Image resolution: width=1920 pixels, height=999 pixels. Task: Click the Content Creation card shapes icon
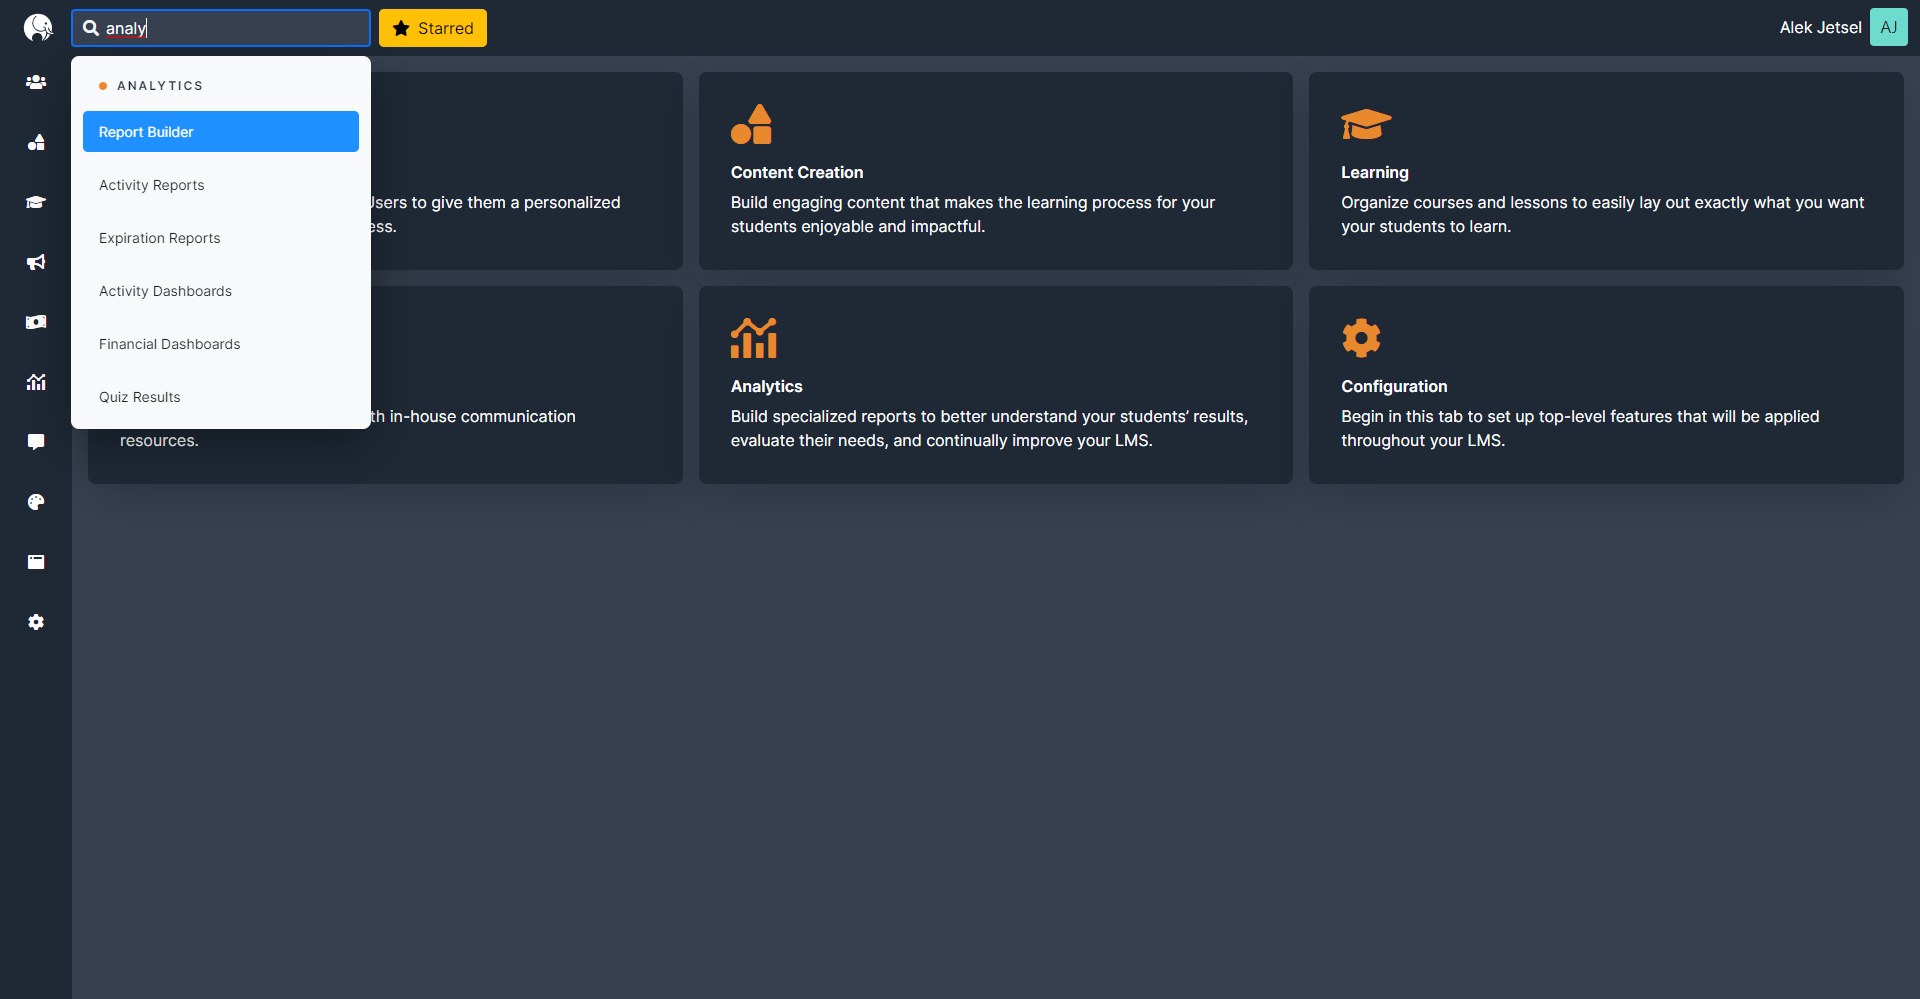click(751, 124)
